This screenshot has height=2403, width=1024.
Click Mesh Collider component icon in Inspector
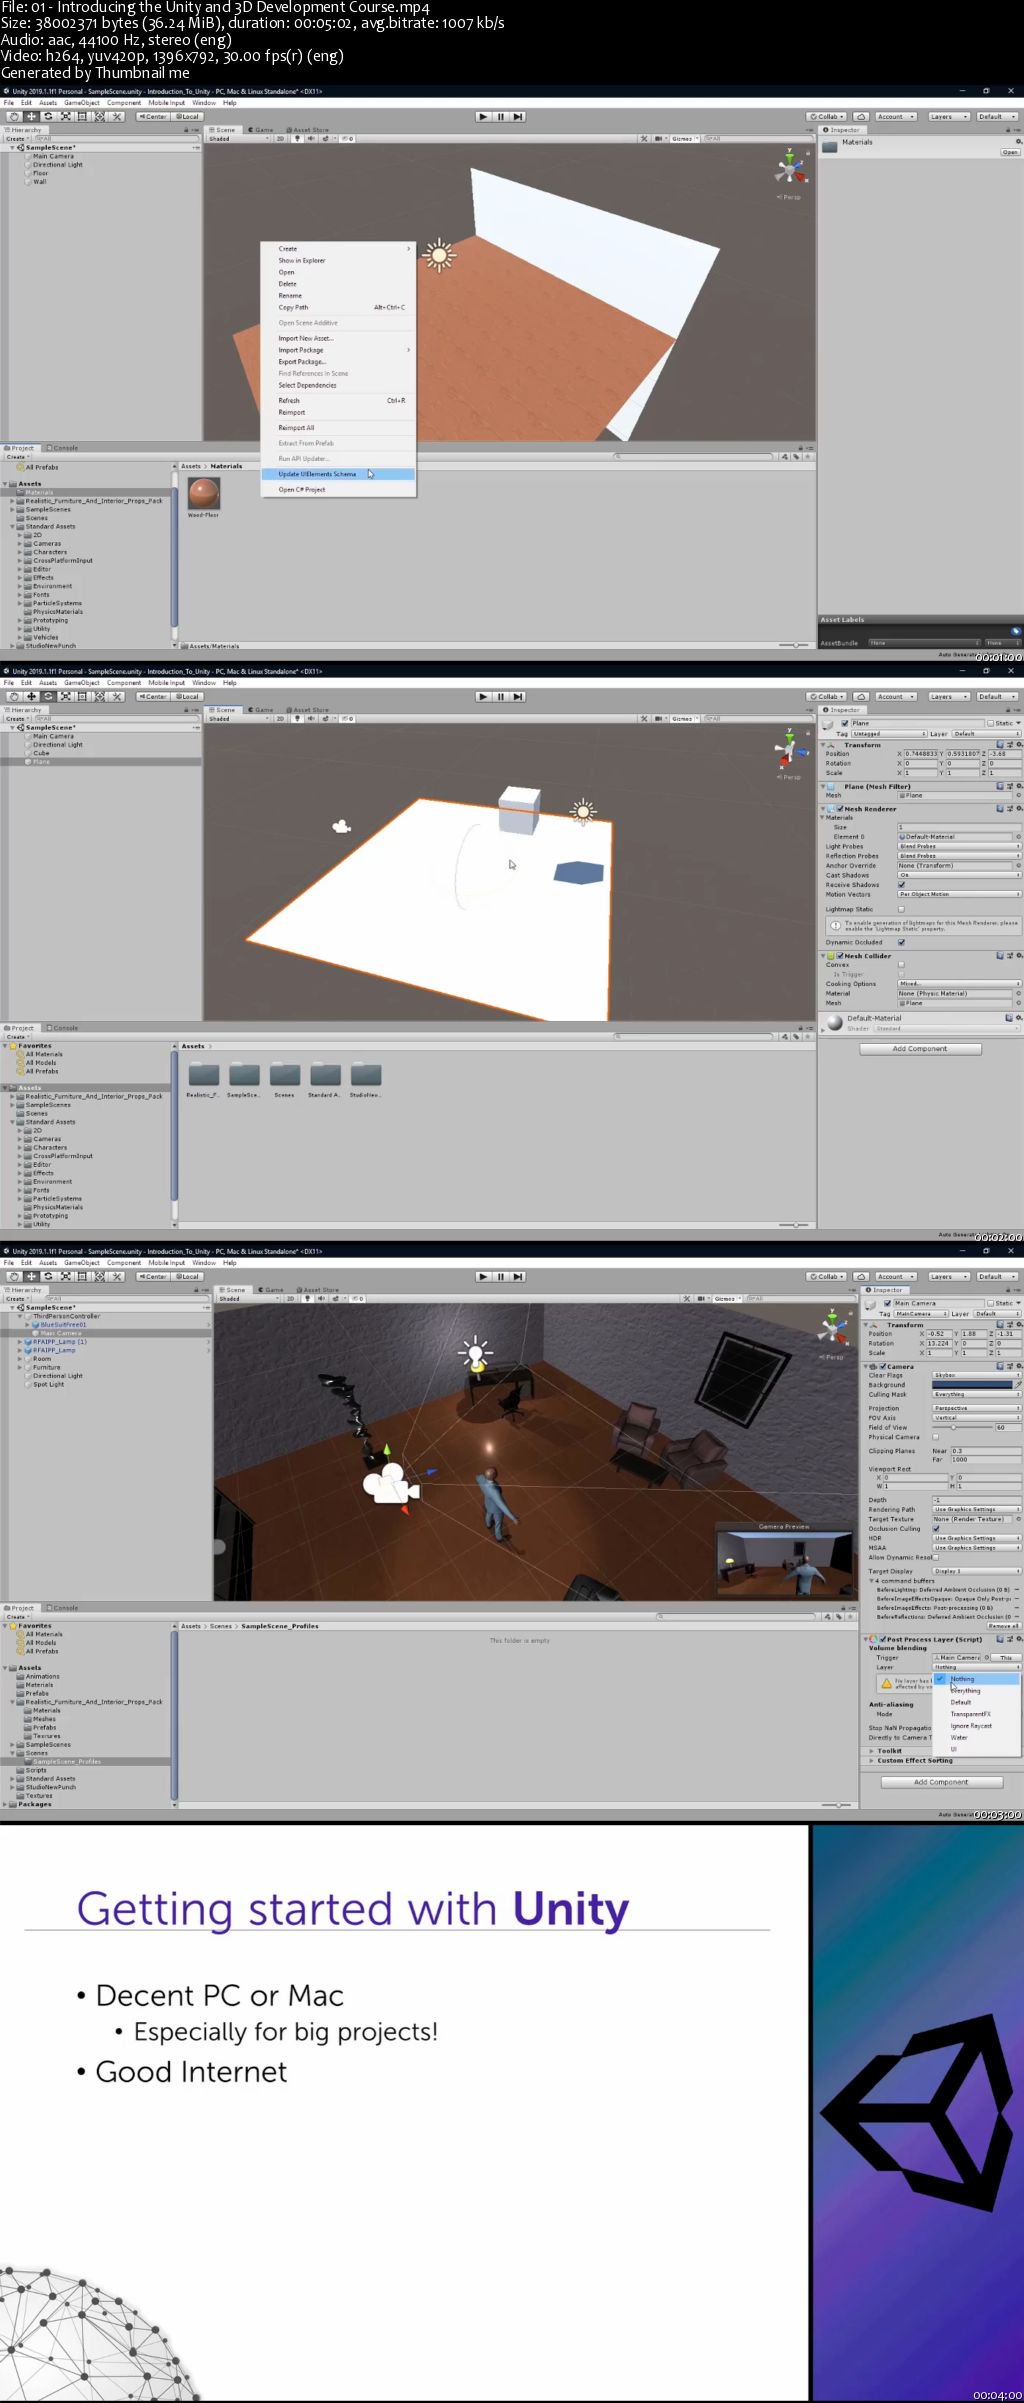(832, 956)
